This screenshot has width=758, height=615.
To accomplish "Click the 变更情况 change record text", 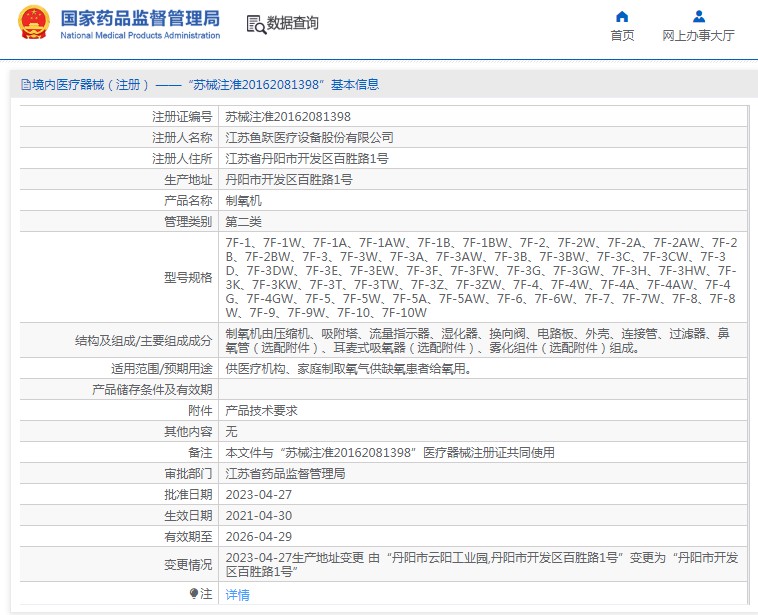I will click(x=481, y=565).
